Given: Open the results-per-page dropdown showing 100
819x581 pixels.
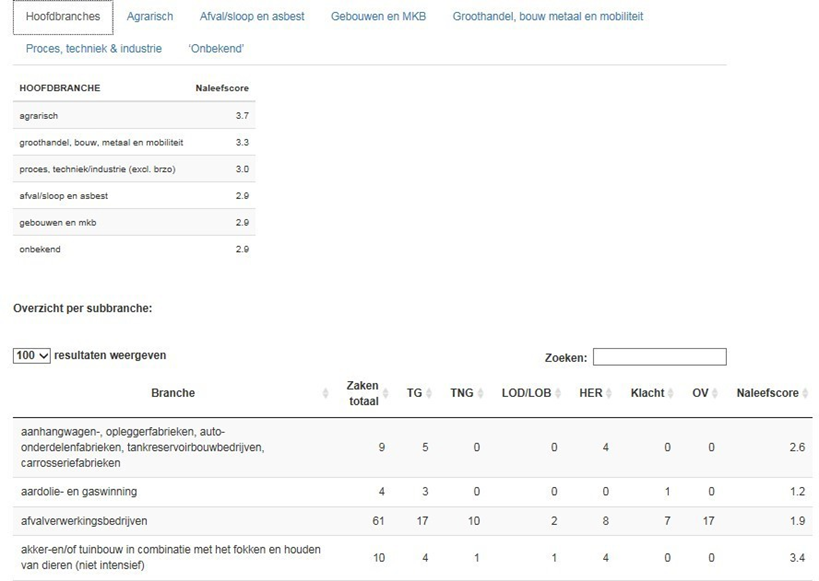Looking at the screenshot, I should coord(32,356).
